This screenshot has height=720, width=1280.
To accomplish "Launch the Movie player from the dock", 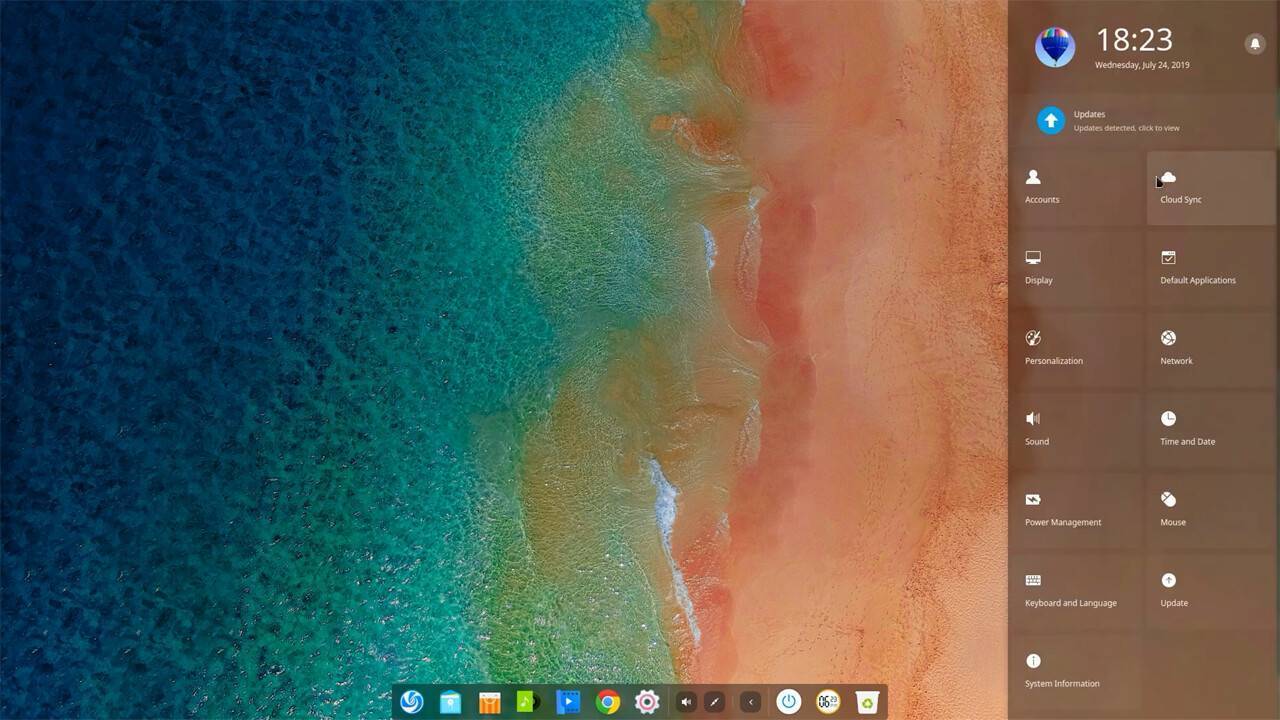I will pyautogui.click(x=568, y=702).
